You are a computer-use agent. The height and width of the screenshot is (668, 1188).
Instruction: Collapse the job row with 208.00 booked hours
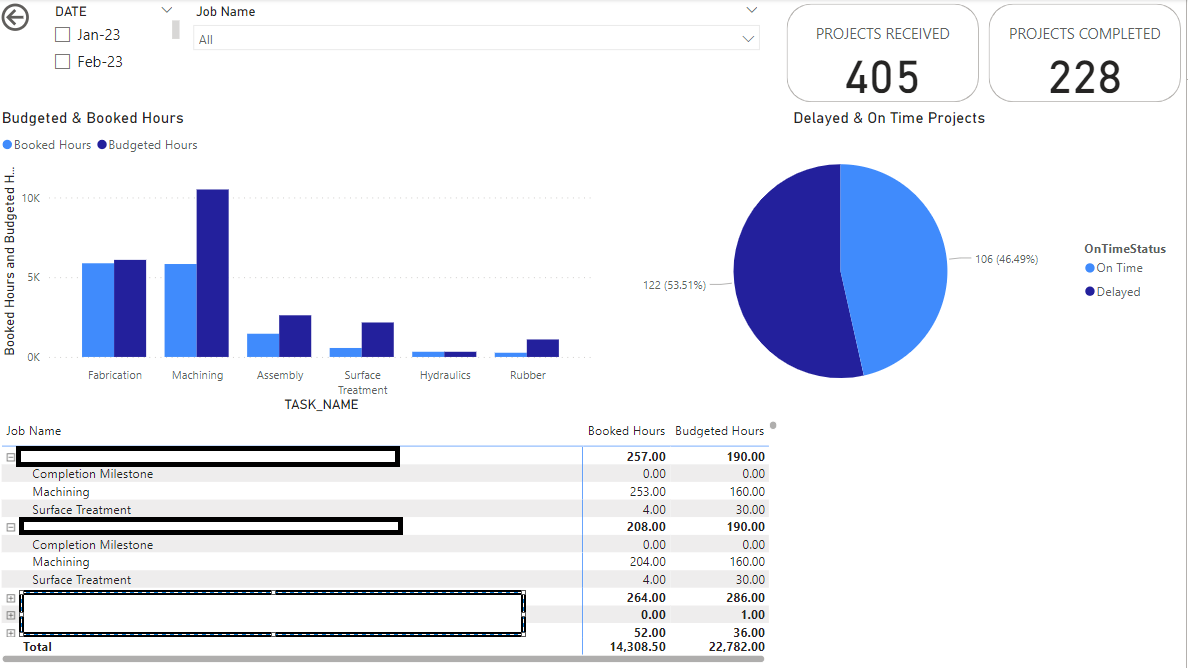pos(11,527)
